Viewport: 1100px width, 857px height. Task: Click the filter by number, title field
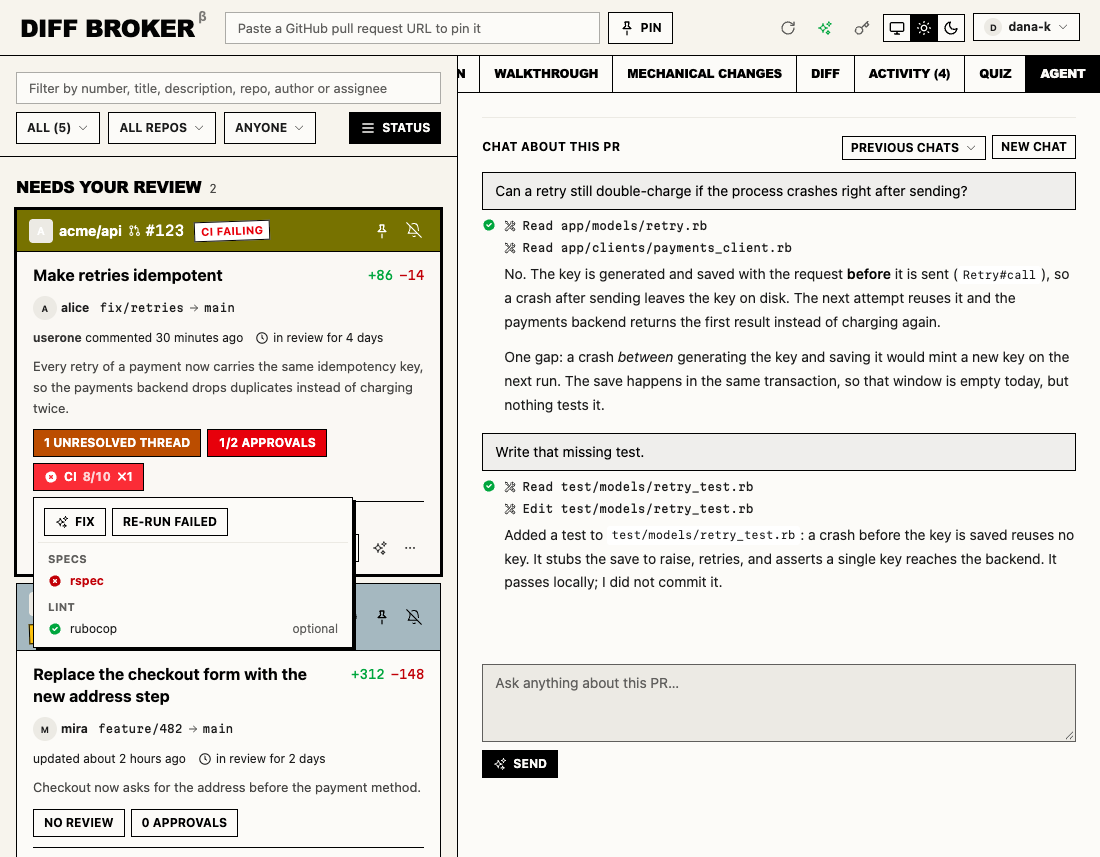click(x=229, y=88)
